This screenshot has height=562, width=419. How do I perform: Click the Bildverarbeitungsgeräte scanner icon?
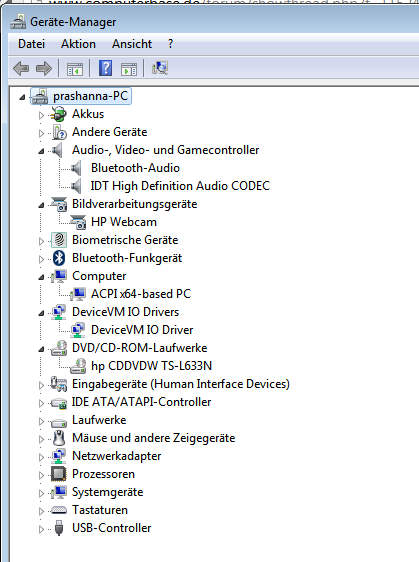[59, 204]
